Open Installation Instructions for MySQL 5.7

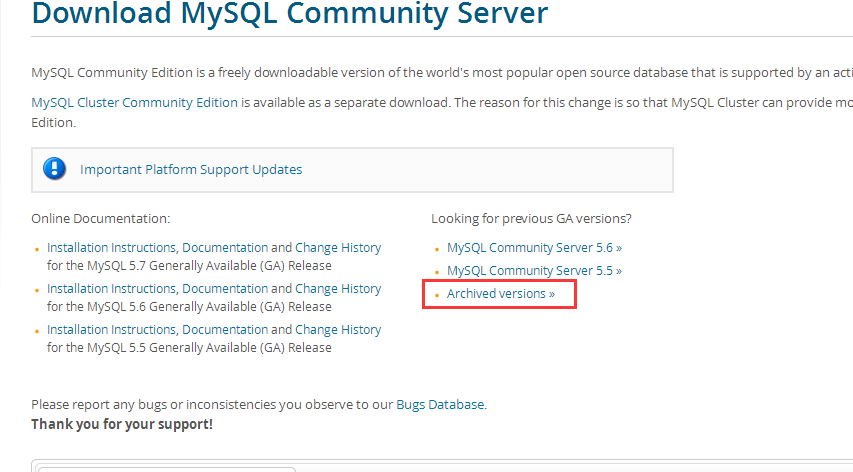[x=112, y=248]
